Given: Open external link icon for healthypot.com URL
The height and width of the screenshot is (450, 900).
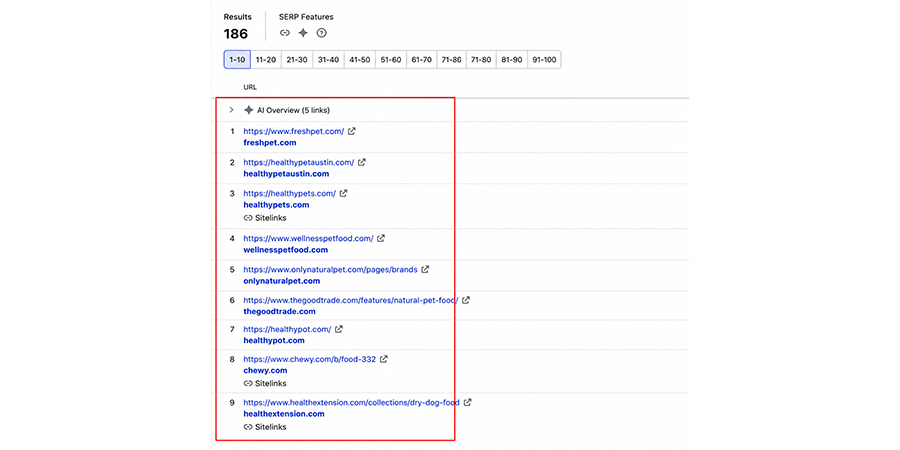Looking at the screenshot, I should pyautogui.click(x=339, y=329).
